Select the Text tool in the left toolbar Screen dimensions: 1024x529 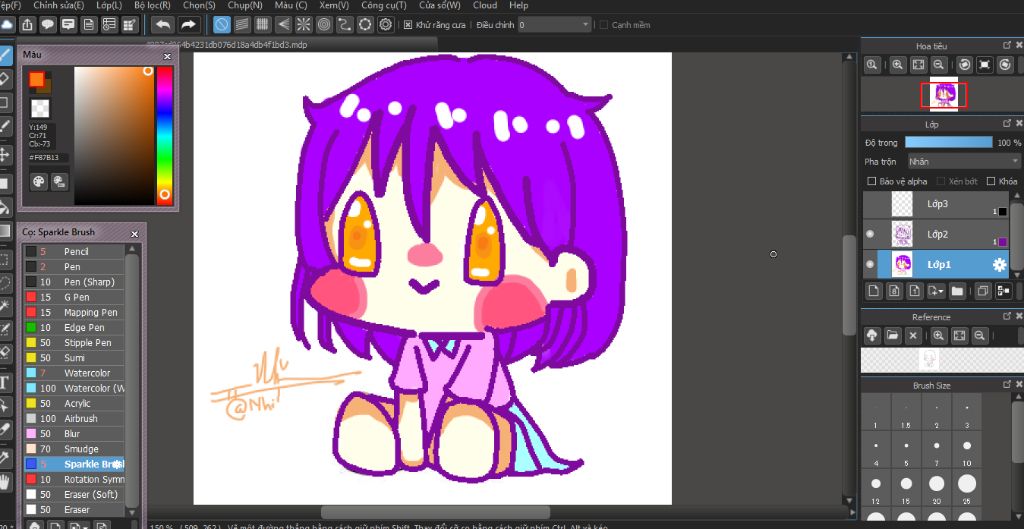(5, 382)
